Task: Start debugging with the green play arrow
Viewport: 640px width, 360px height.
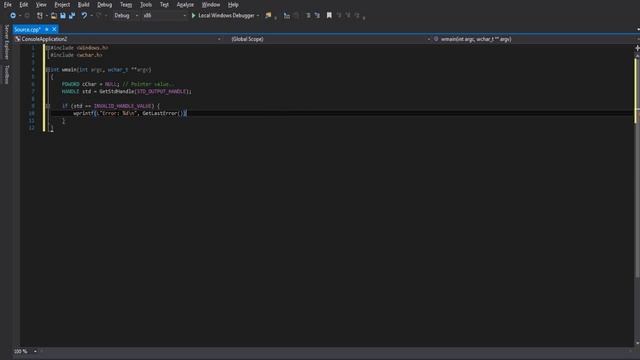Action: pos(193,16)
